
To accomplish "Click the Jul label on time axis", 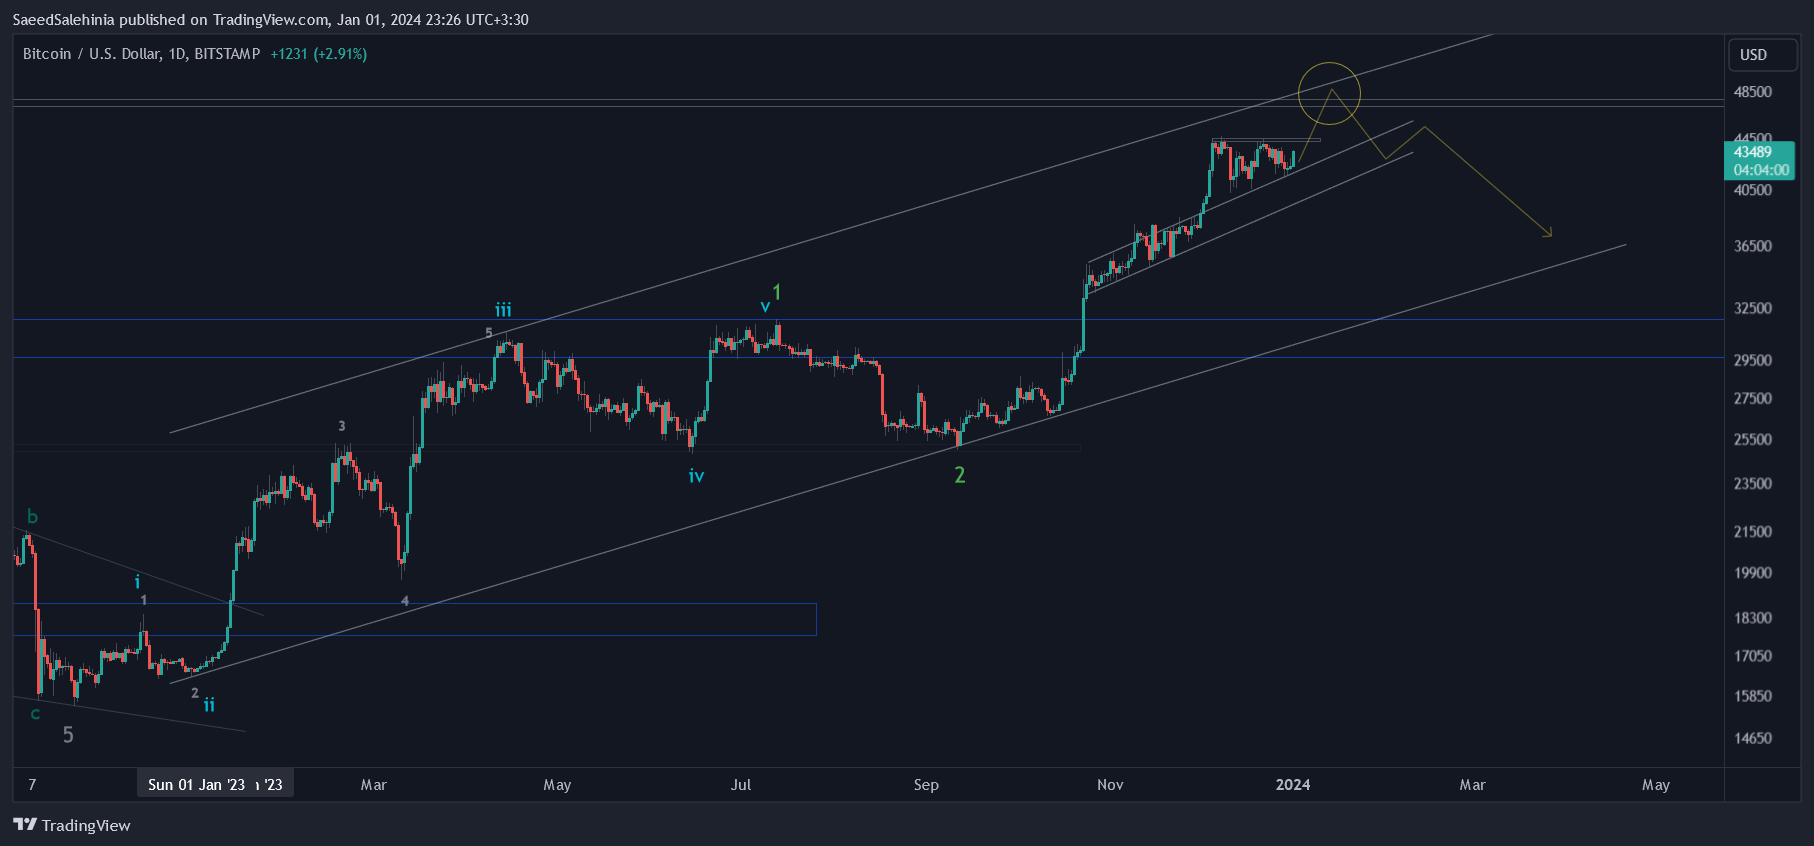I will click(x=741, y=785).
